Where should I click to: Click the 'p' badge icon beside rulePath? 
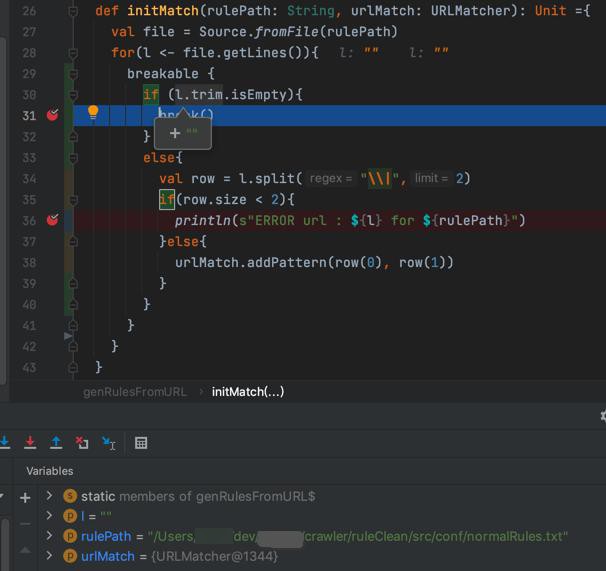click(70, 536)
